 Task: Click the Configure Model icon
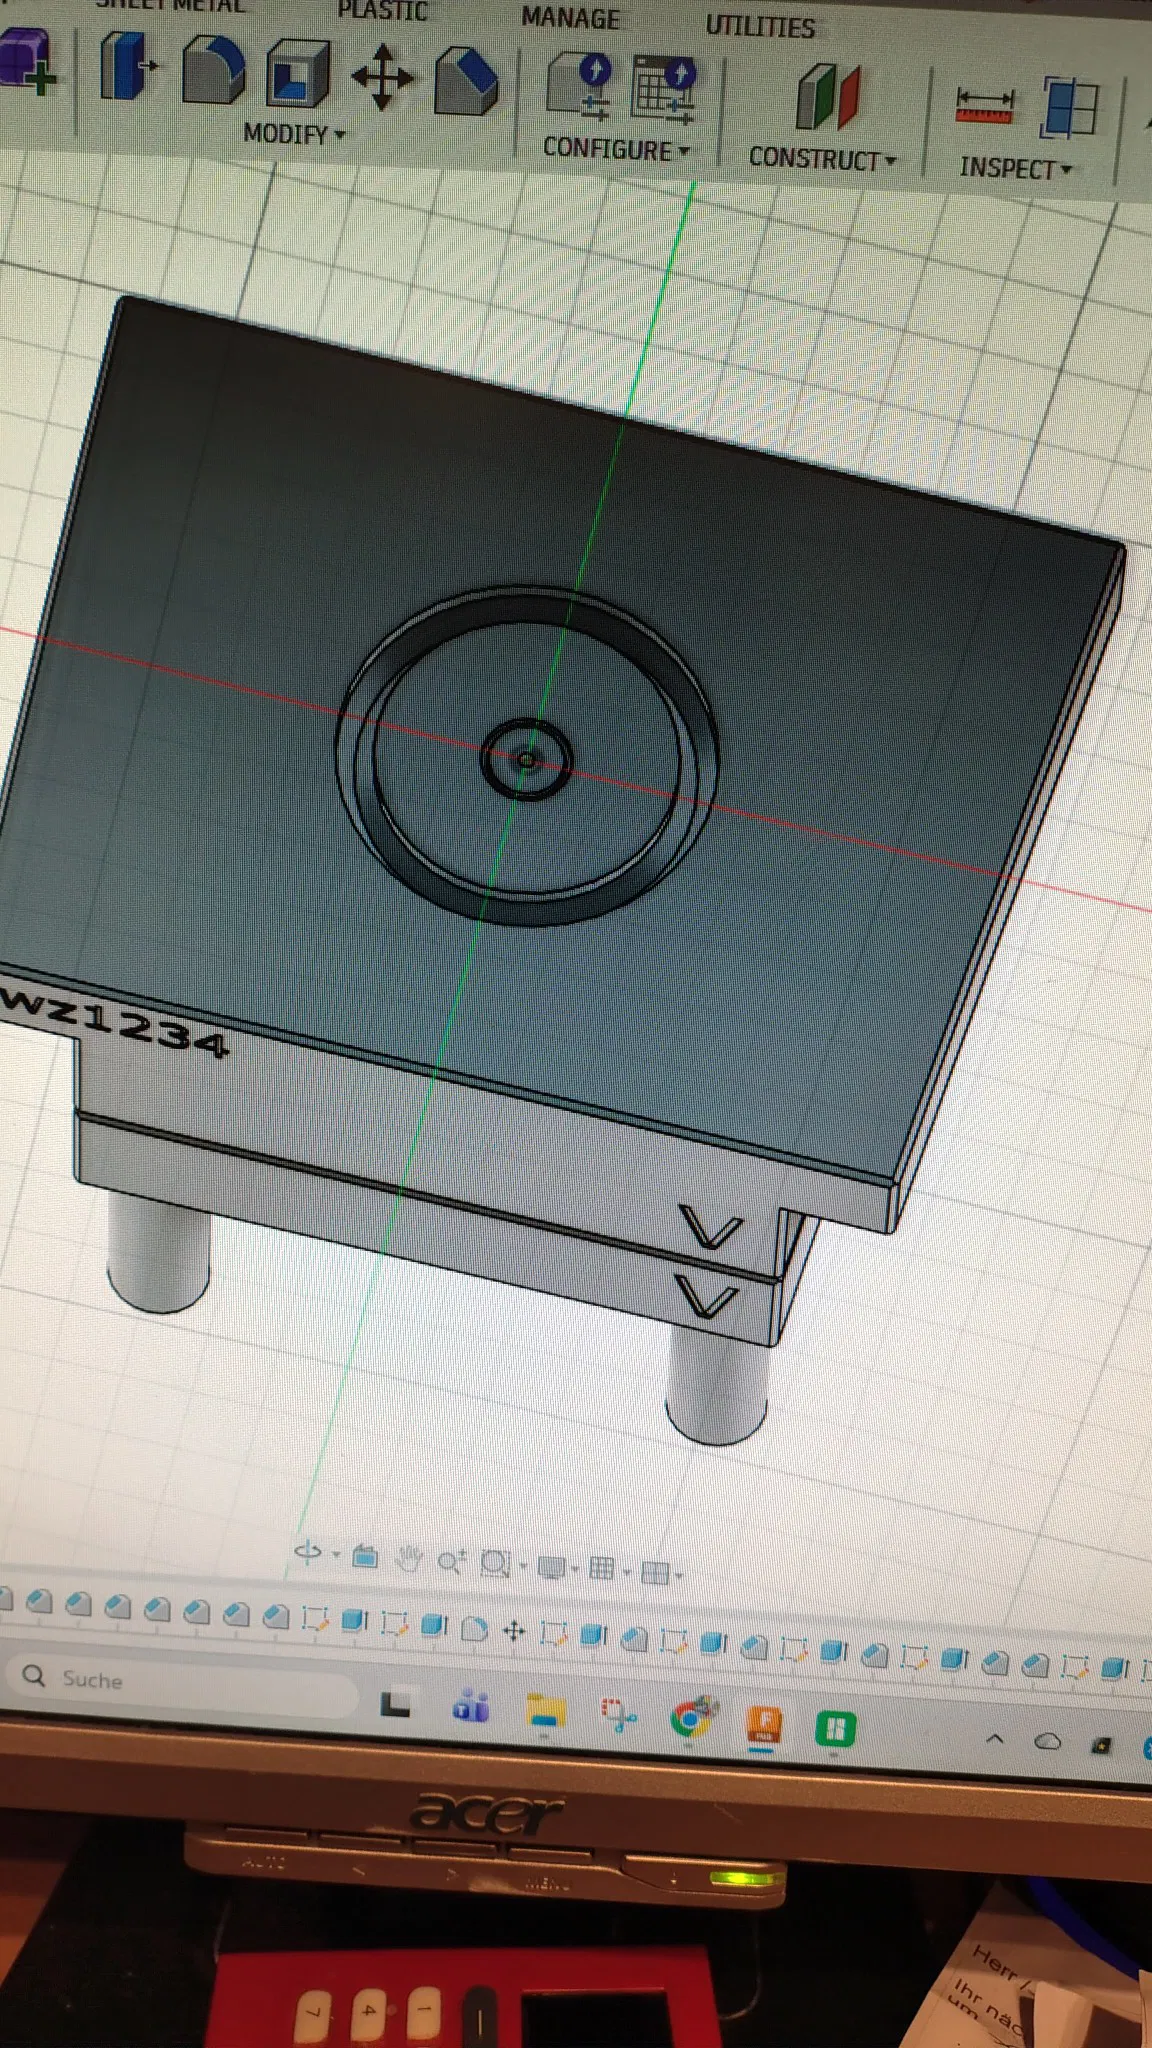tap(581, 88)
